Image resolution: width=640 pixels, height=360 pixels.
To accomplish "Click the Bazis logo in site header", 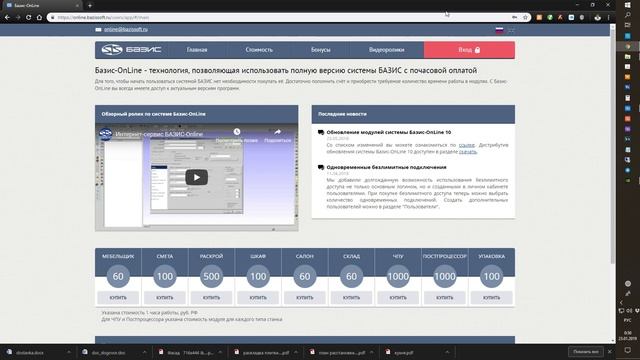I will (x=131, y=50).
